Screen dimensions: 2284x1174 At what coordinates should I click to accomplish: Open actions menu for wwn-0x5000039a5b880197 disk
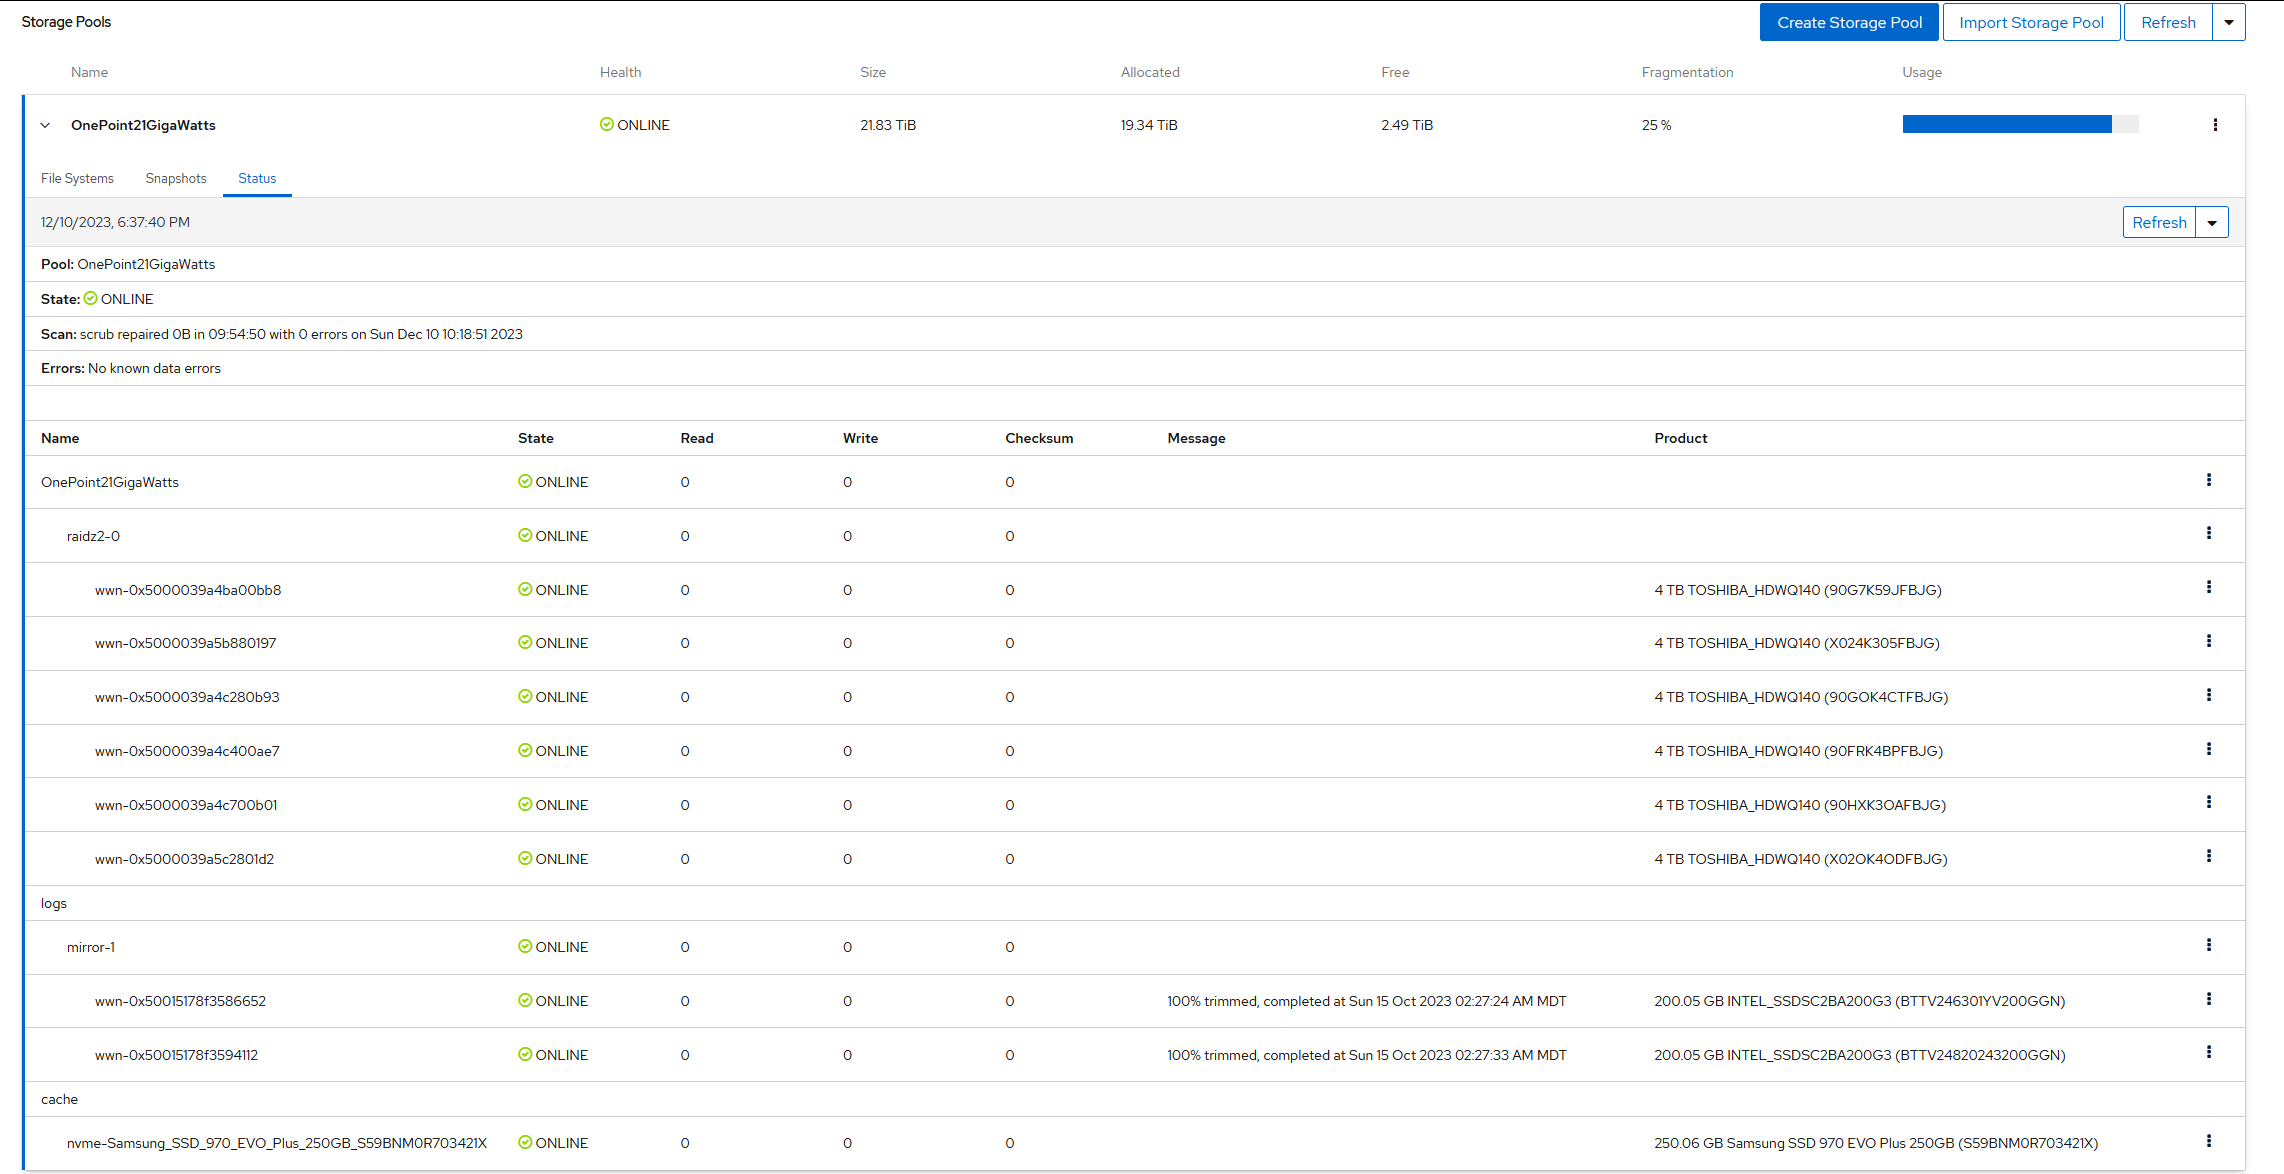[2208, 642]
